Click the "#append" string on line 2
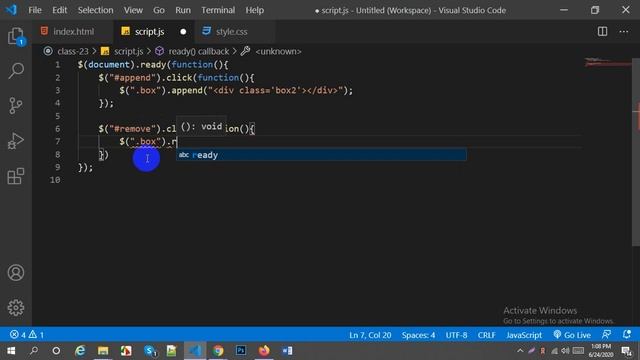The height and width of the screenshot is (360, 640). pos(133,78)
